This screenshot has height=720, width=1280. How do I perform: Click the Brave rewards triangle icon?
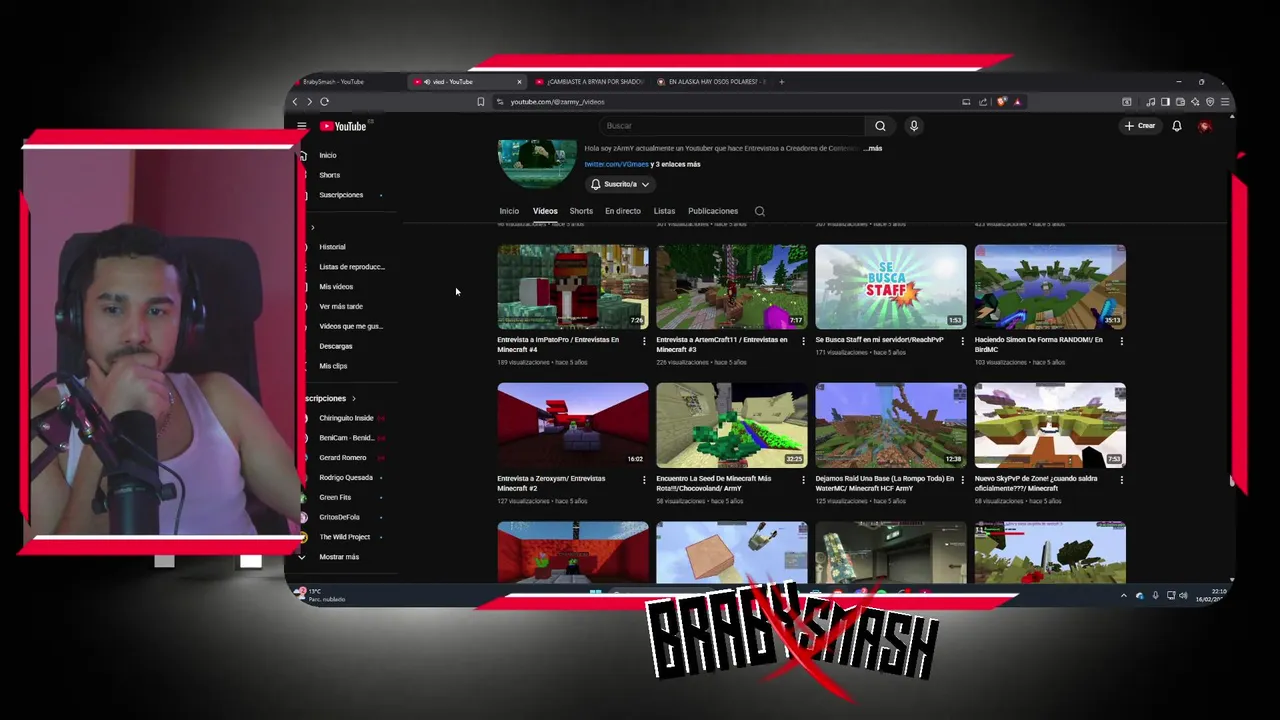[x=1017, y=101]
